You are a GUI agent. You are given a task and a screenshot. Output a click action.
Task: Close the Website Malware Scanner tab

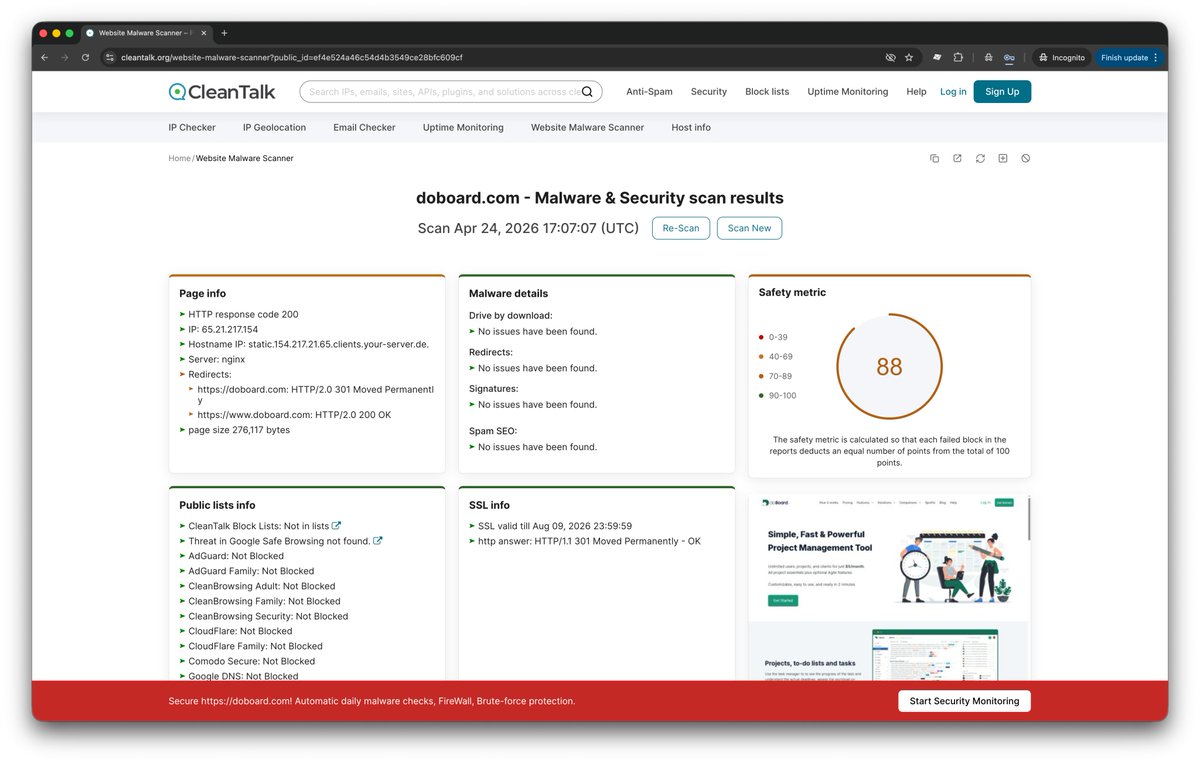[x=204, y=33]
